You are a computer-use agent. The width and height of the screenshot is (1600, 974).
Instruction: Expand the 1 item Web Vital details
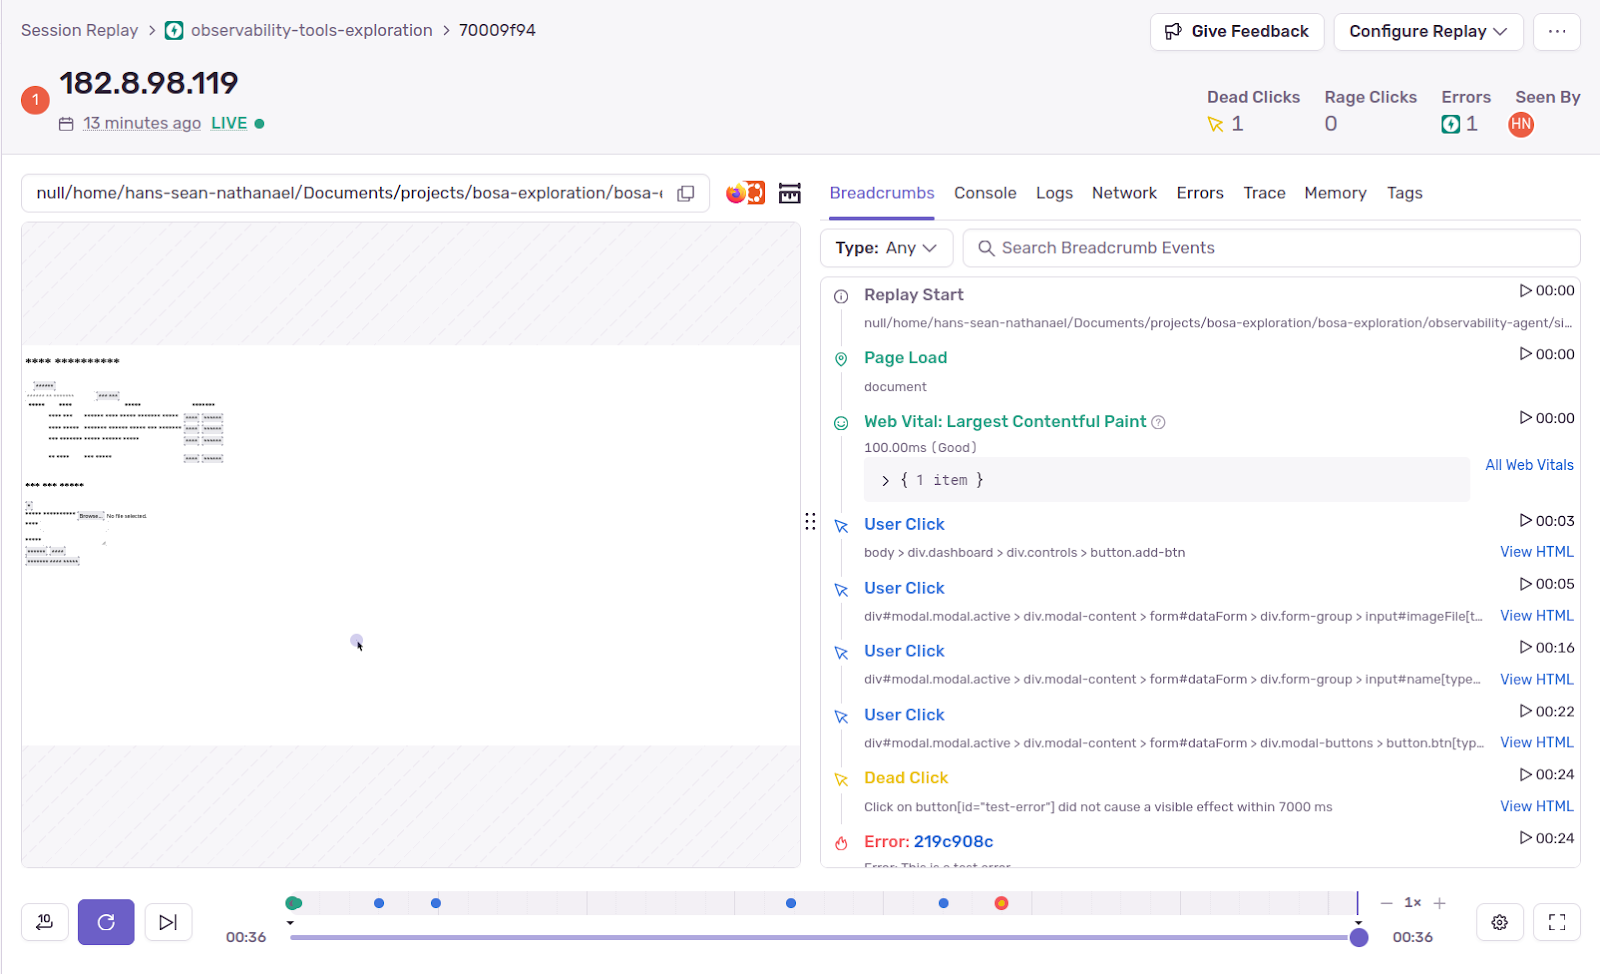pyautogui.click(x=886, y=481)
